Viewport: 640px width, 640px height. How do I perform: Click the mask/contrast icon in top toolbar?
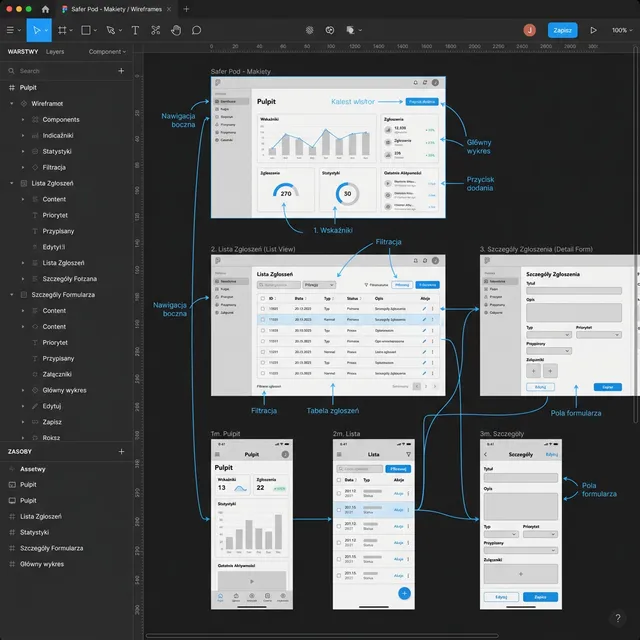click(330, 30)
